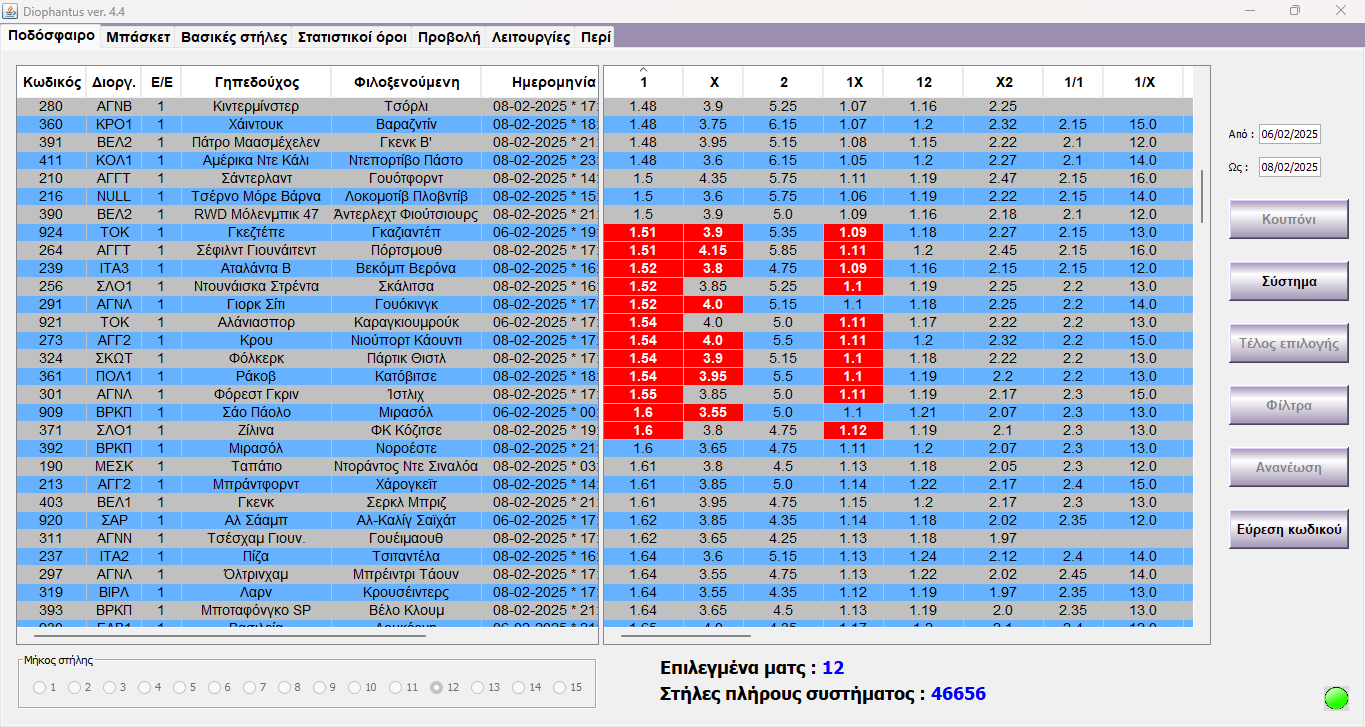This screenshot has width=1365, height=727.
Task: Click the Αλ-Καλίγ Σαϊχάτ away team cell
Action: tap(406, 520)
